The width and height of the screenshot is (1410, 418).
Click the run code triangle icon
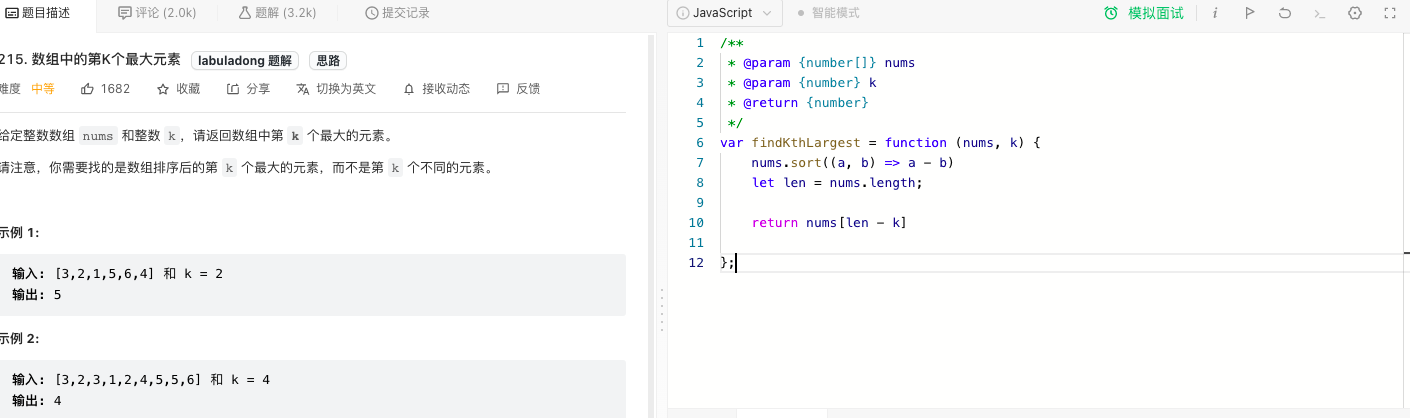coord(1250,13)
